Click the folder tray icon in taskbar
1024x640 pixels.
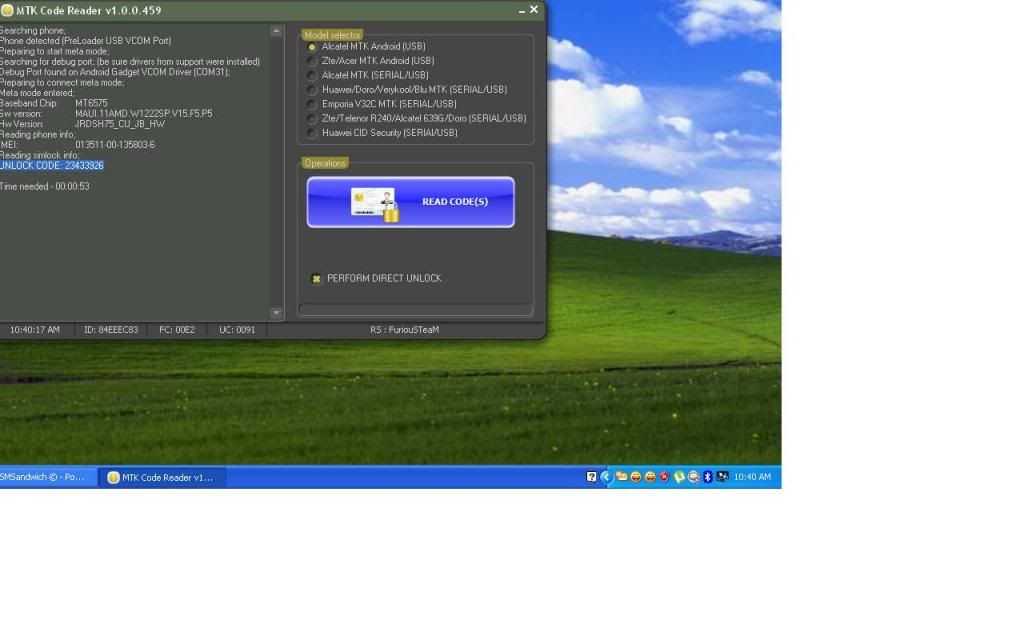tap(621, 477)
